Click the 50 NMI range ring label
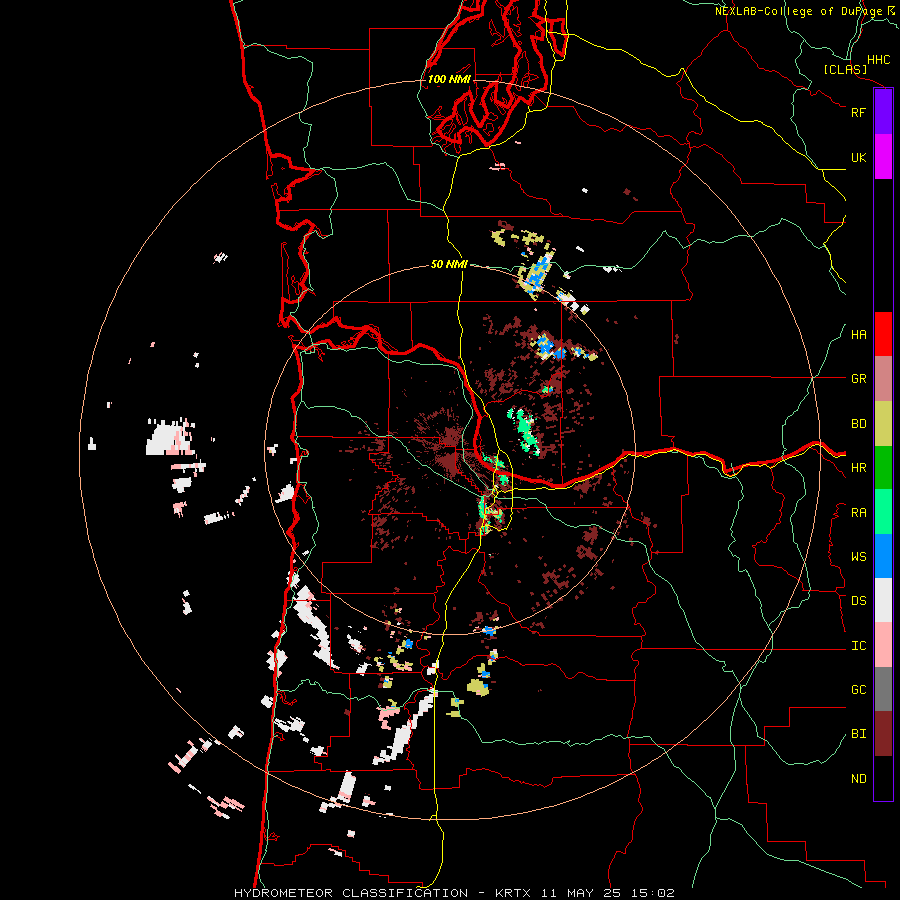Image resolution: width=900 pixels, height=900 pixels. [449, 264]
